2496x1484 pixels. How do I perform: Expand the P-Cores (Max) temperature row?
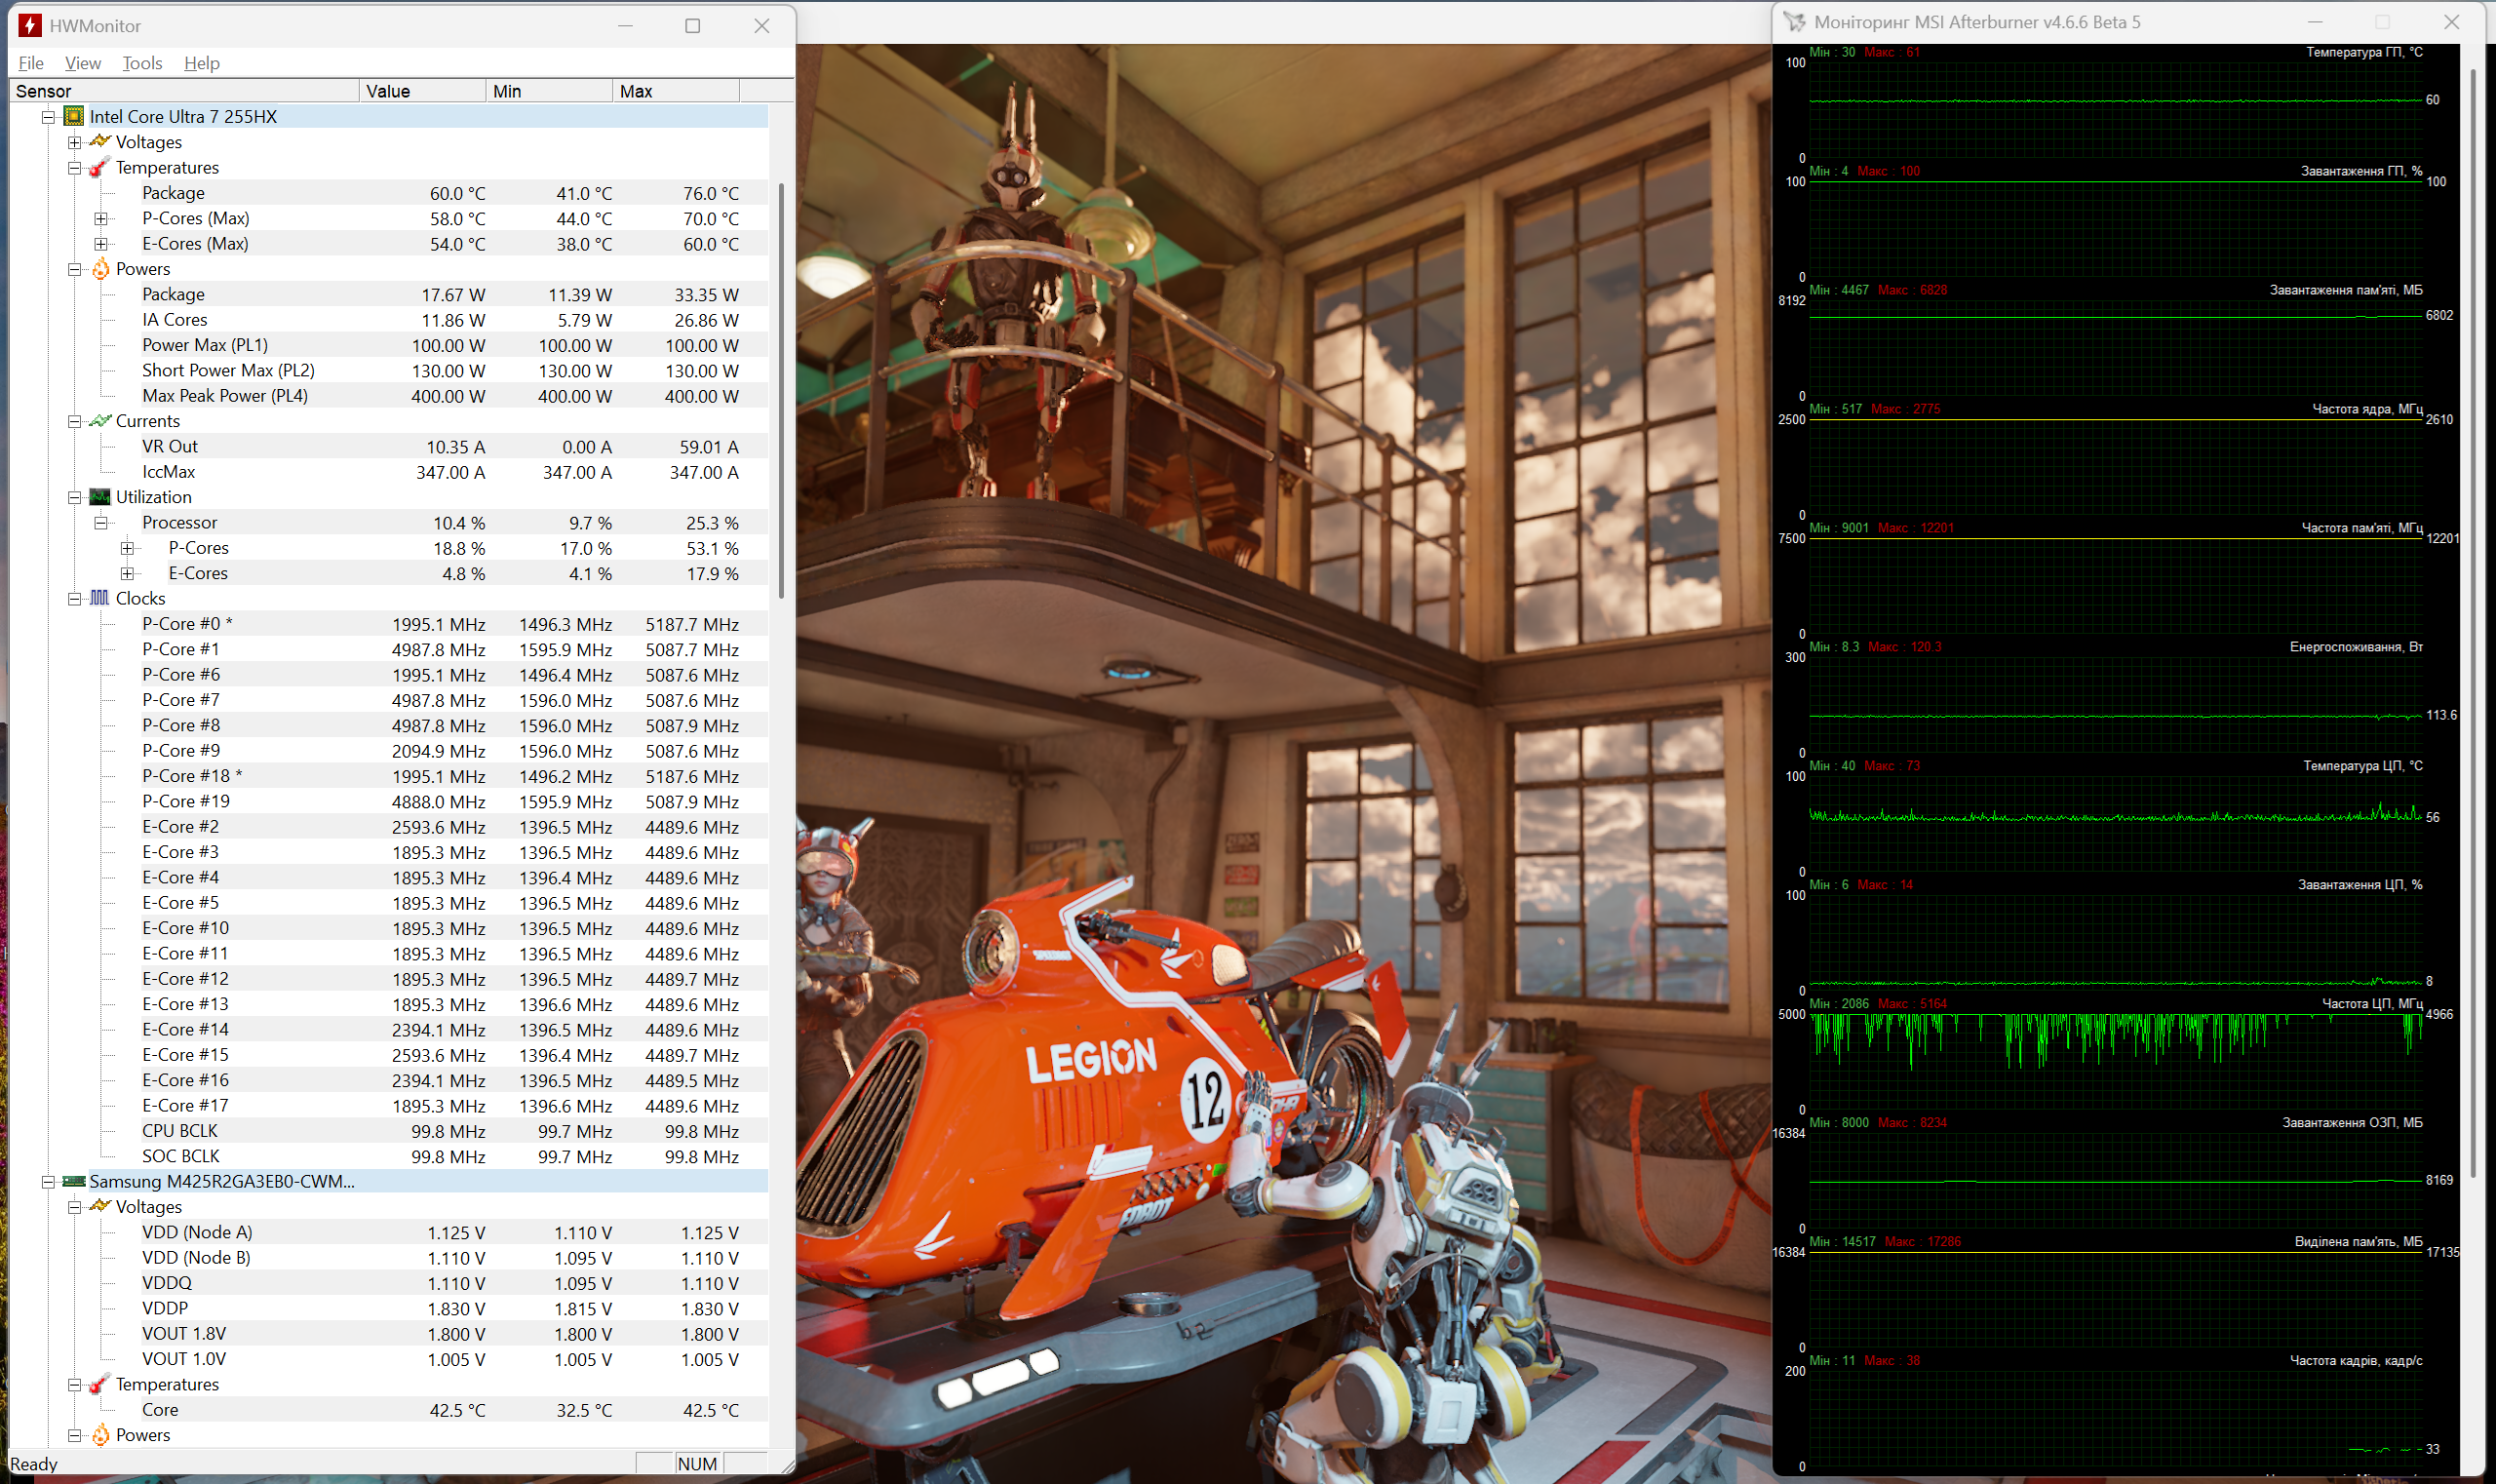pyautogui.click(x=101, y=218)
